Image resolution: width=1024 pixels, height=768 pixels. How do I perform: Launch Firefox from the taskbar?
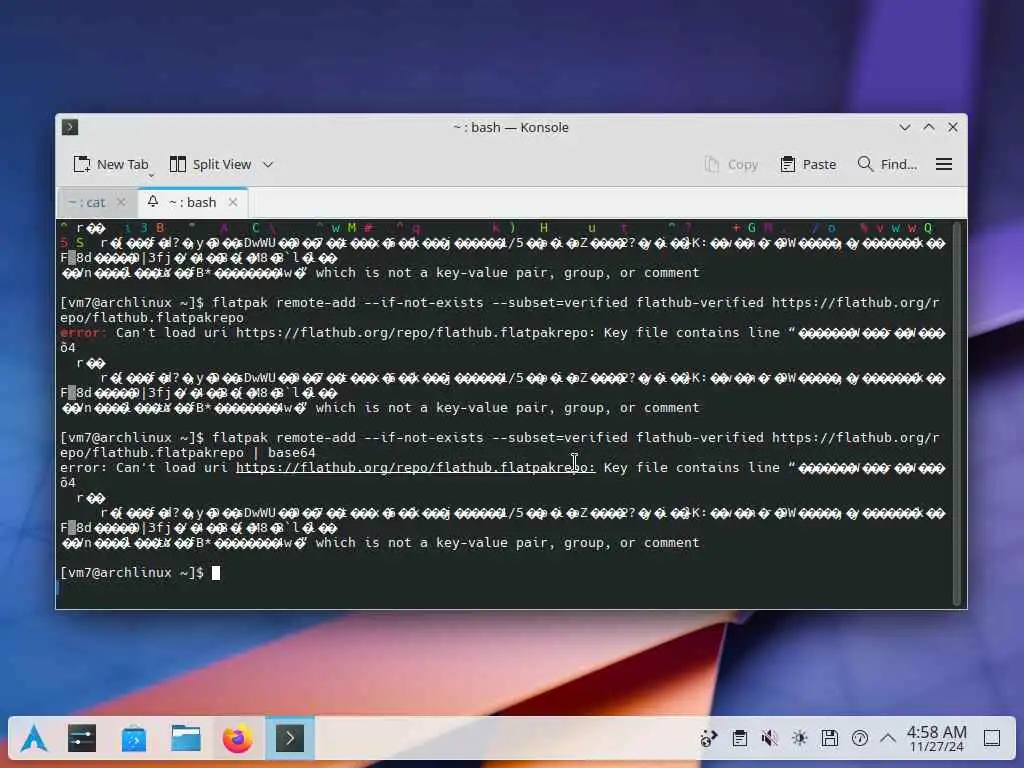[x=238, y=739]
